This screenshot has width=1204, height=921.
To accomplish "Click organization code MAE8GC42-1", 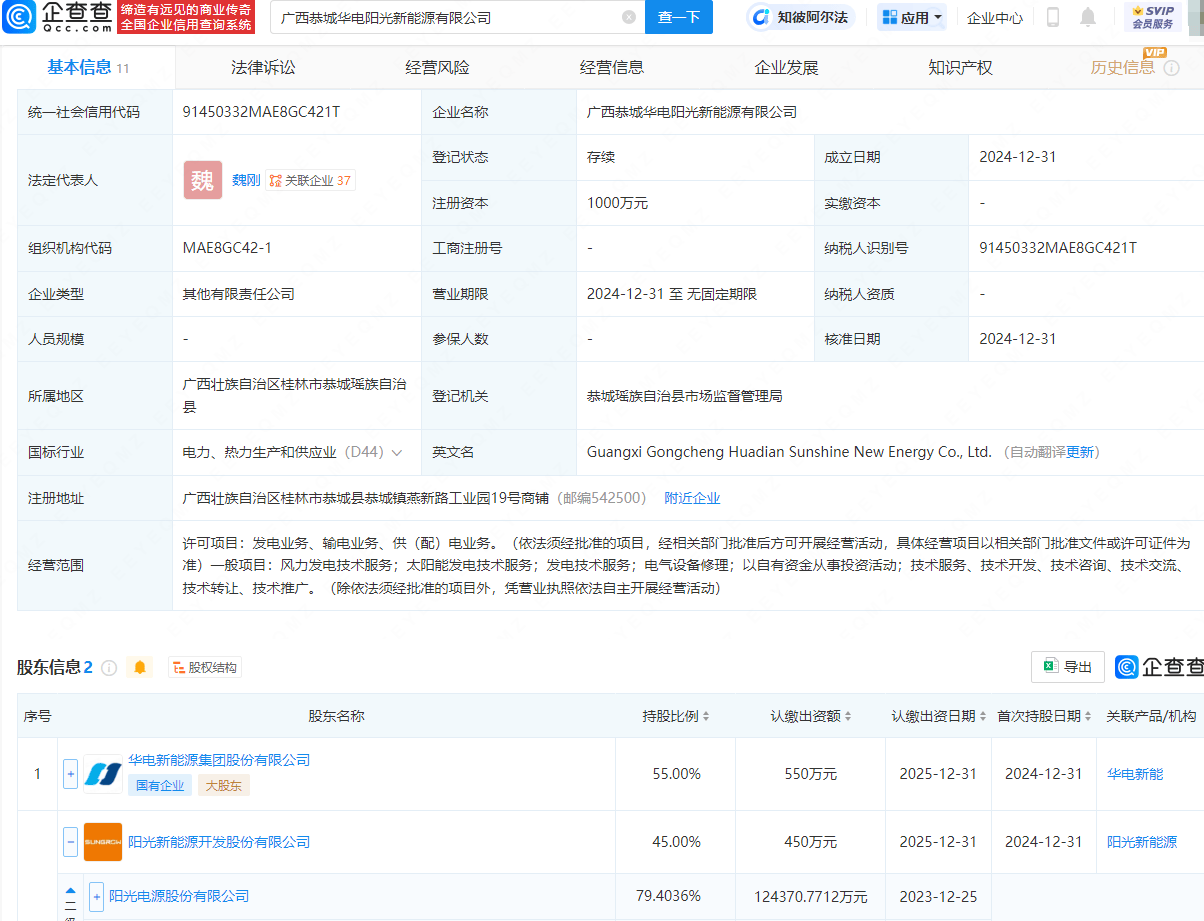I will pos(227,248).
